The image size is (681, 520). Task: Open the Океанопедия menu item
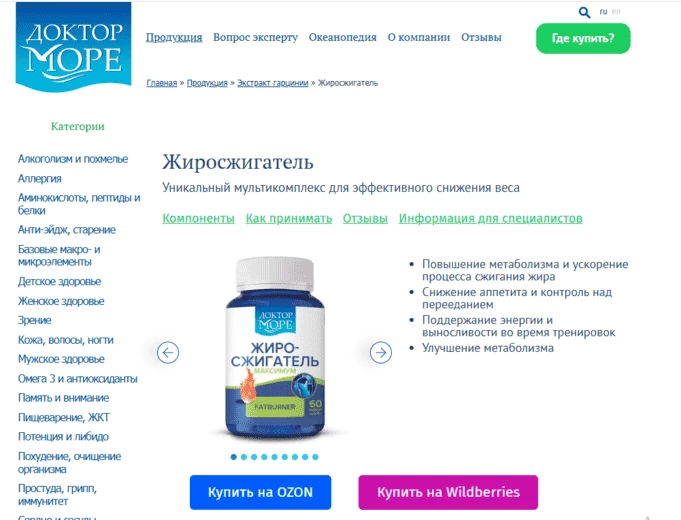coord(343,37)
